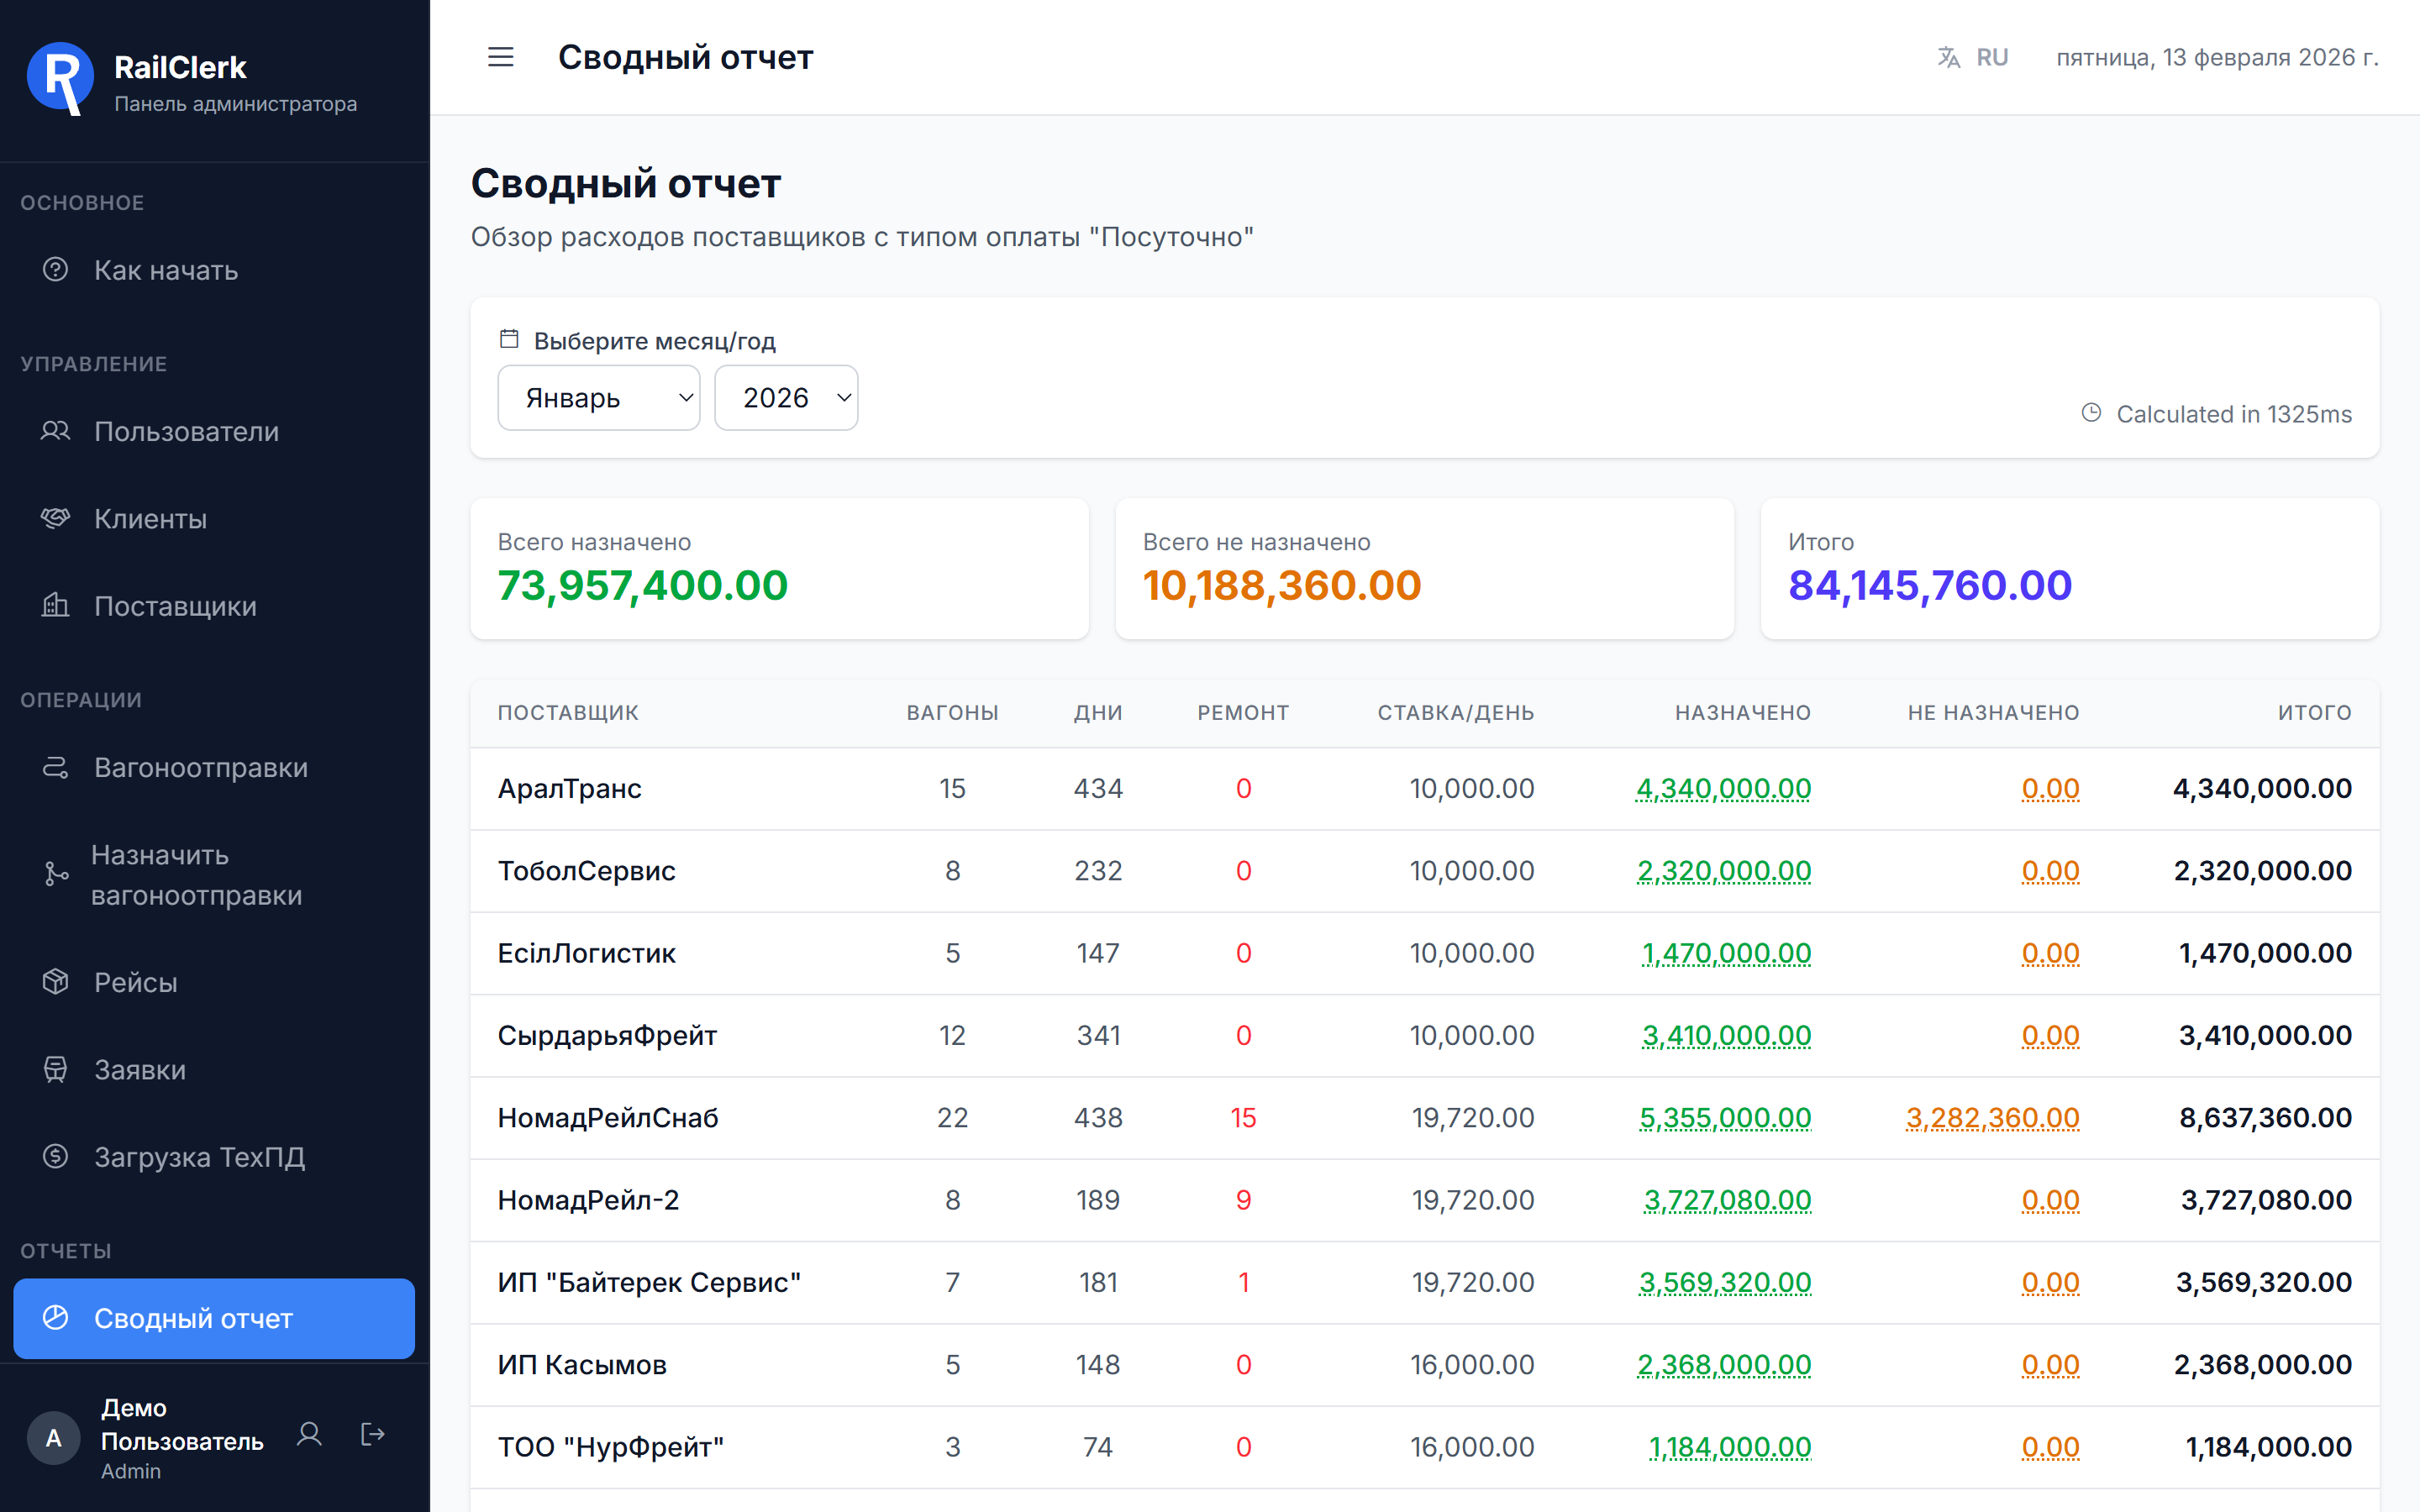Click the ПОСТАВЩИК column header
Screen dimensions: 2420x1512
(x=568, y=713)
